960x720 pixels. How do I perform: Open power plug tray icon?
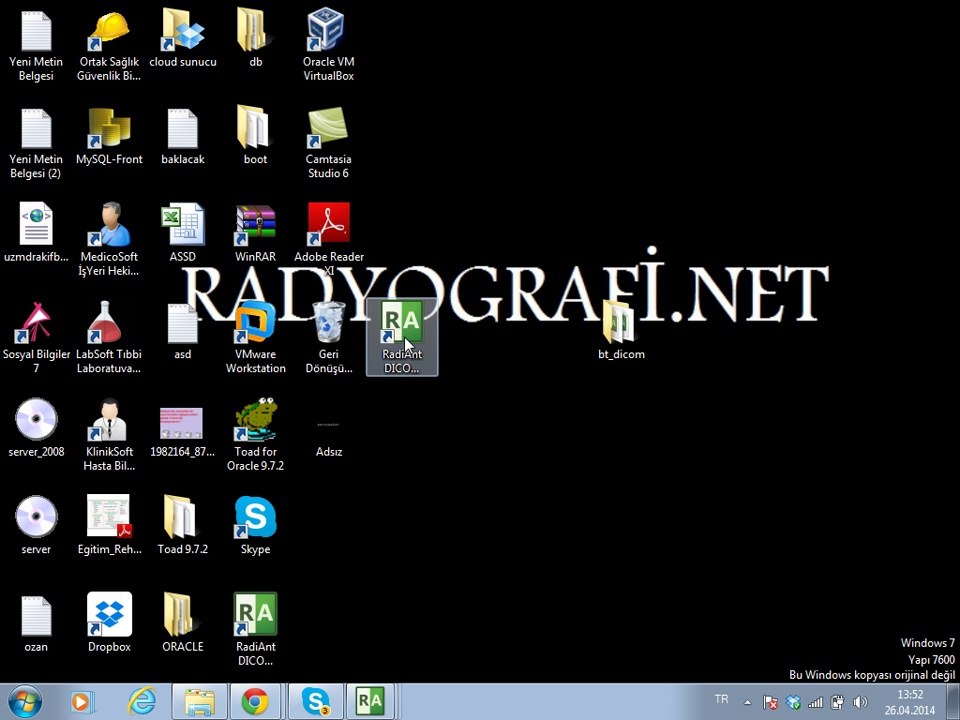point(838,702)
